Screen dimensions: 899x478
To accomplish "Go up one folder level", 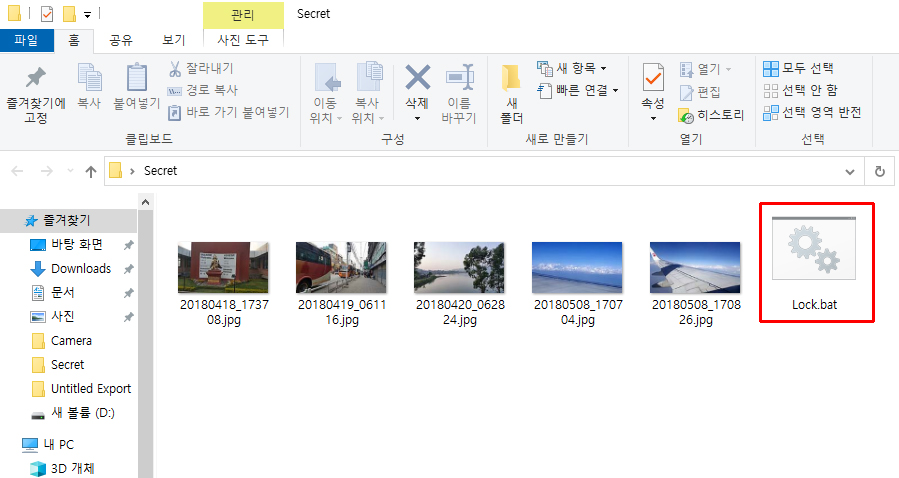I will [91, 171].
